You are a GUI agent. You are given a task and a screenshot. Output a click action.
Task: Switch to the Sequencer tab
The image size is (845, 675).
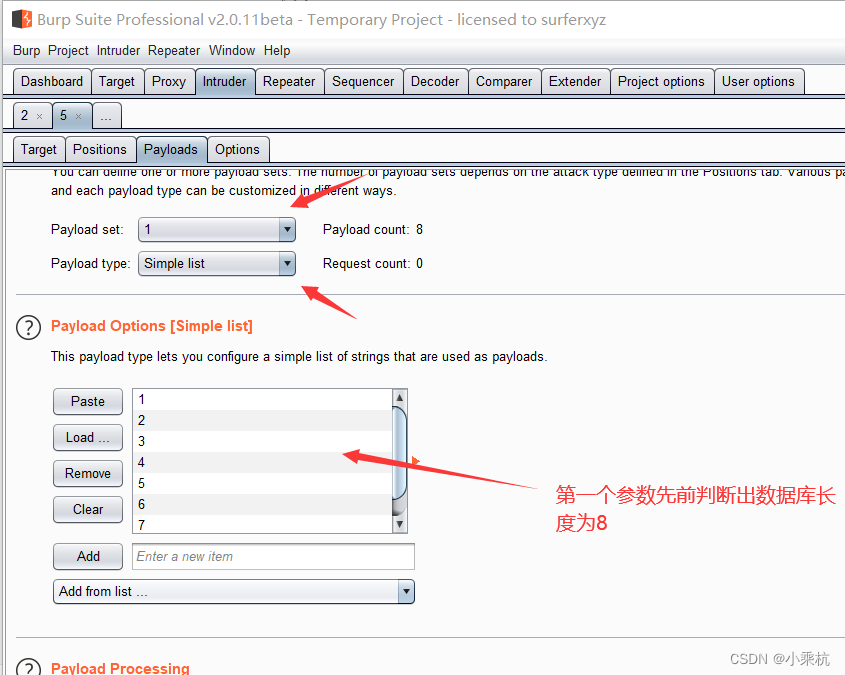pos(363,81)
